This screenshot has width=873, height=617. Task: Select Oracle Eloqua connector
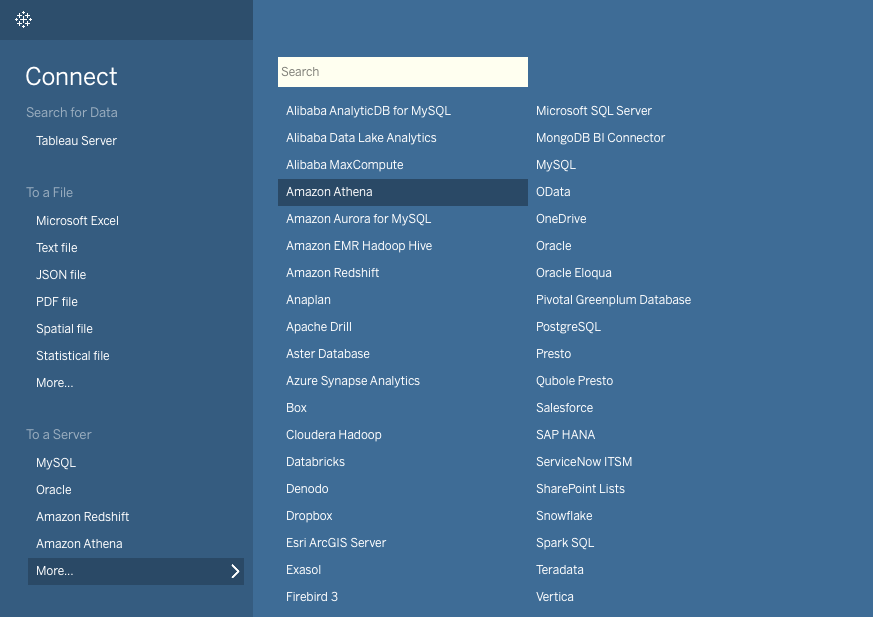(574, 273)
